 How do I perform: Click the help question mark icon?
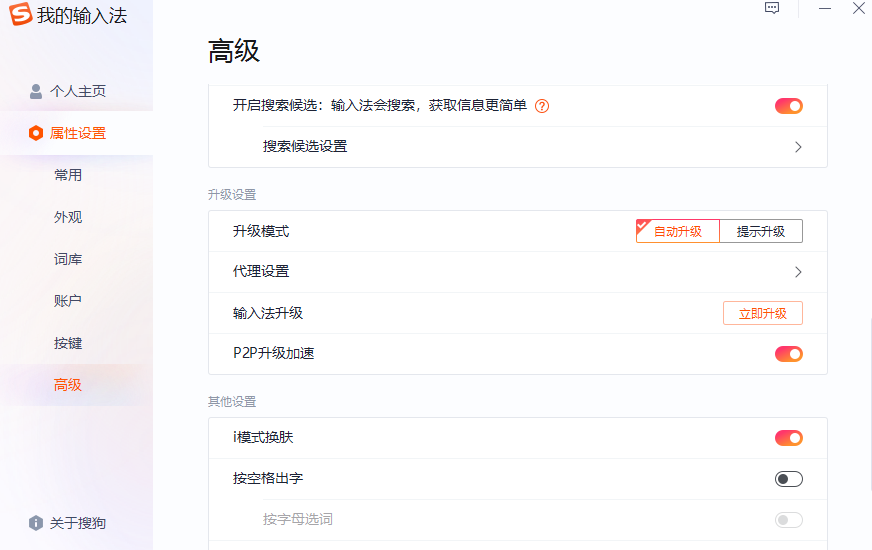click(542, 106)
